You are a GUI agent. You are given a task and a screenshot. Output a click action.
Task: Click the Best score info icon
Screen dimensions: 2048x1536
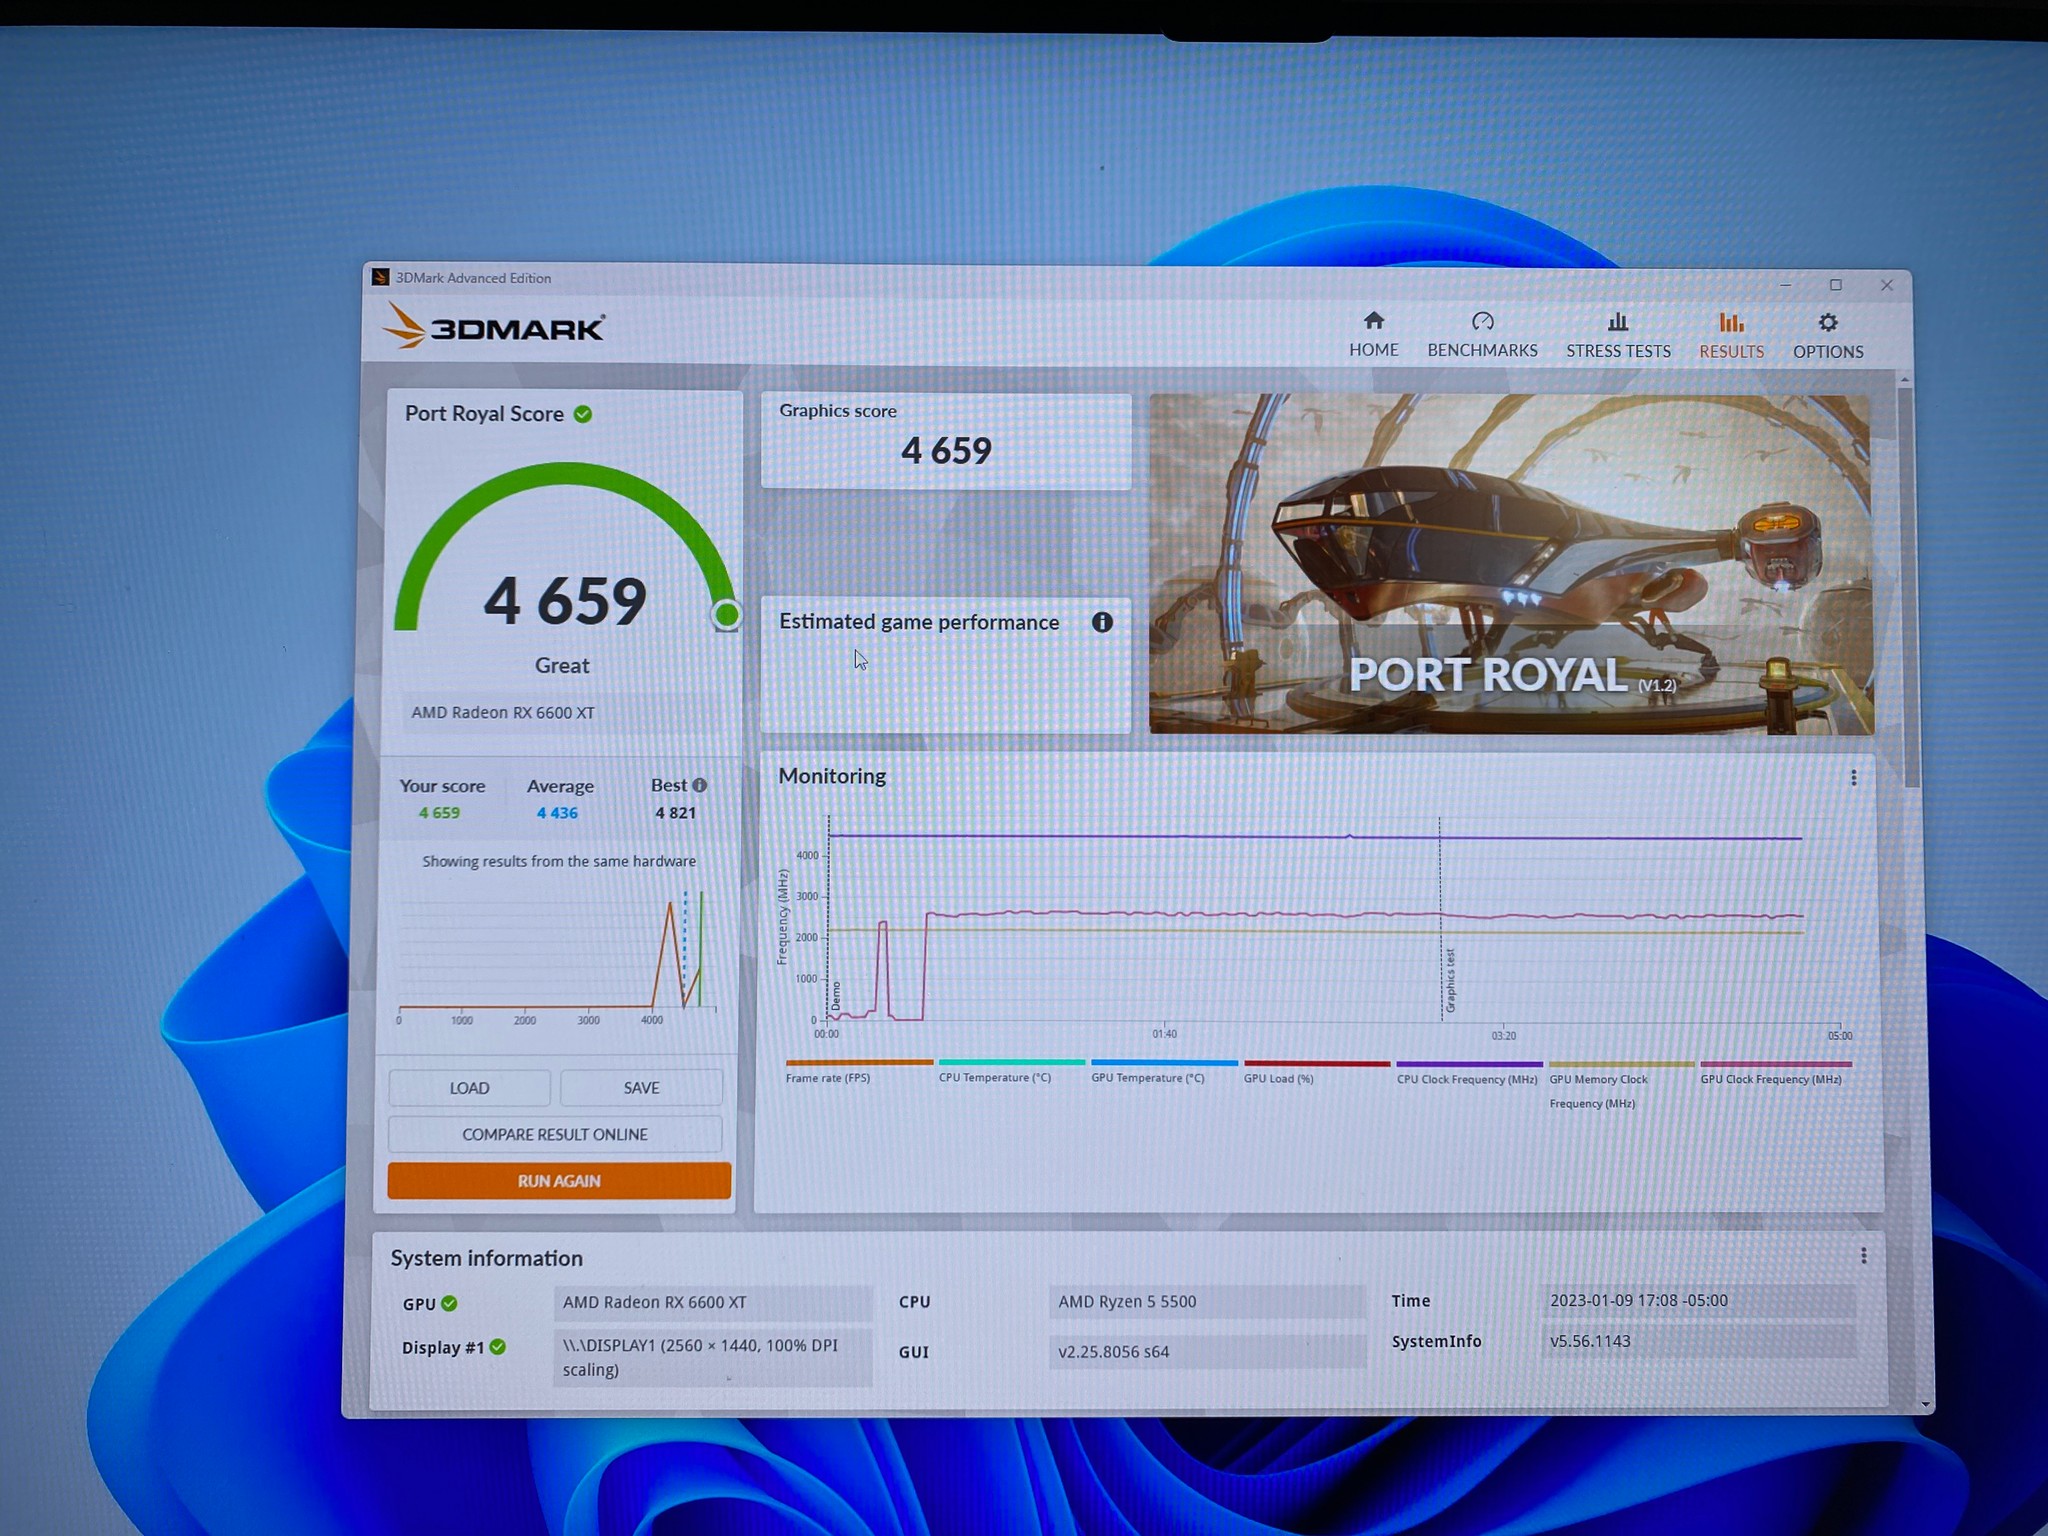[x=700, y=785]
